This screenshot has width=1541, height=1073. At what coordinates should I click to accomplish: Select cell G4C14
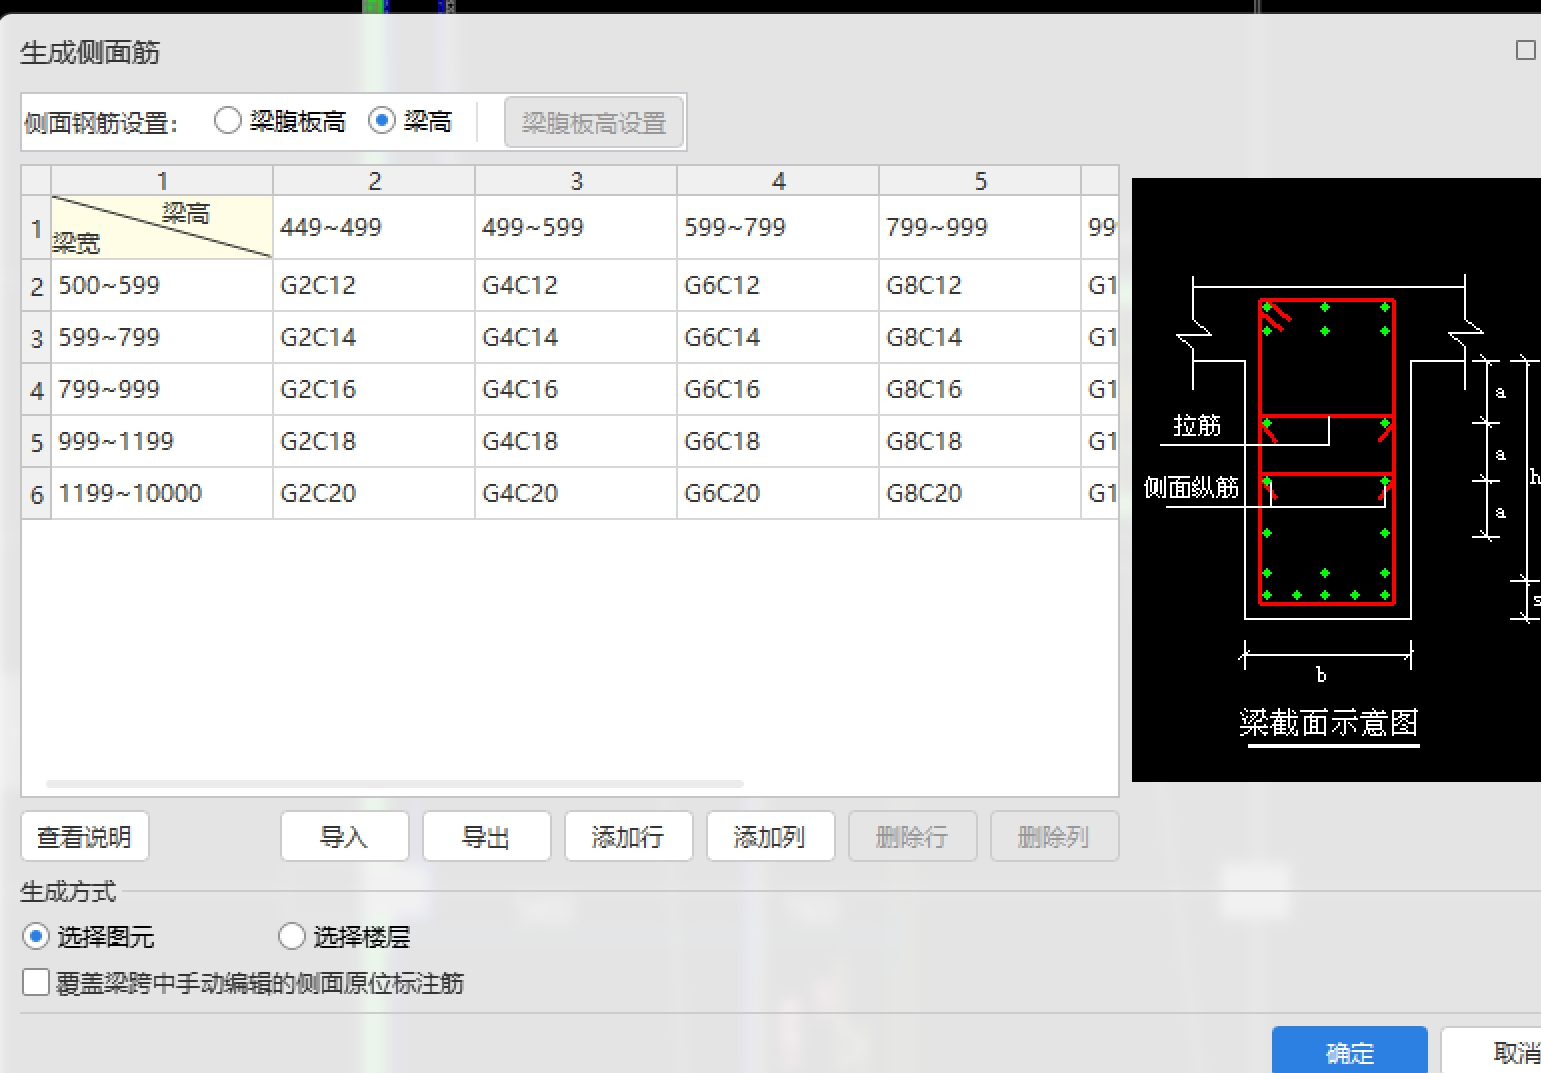576,337
